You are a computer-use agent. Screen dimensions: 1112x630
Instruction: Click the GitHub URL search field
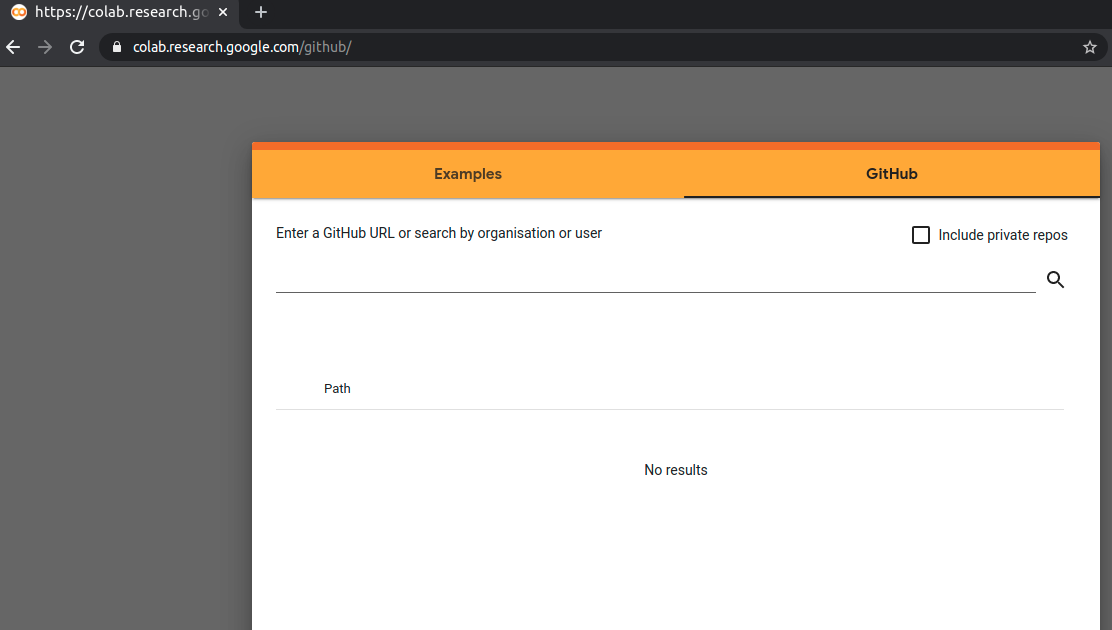click(655, 280)
